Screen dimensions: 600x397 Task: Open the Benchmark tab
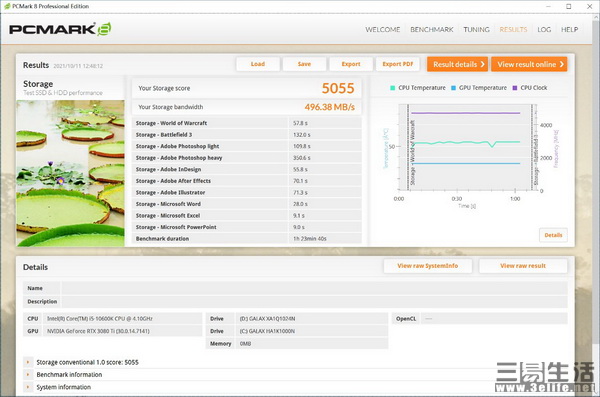[x=432, y=29]
